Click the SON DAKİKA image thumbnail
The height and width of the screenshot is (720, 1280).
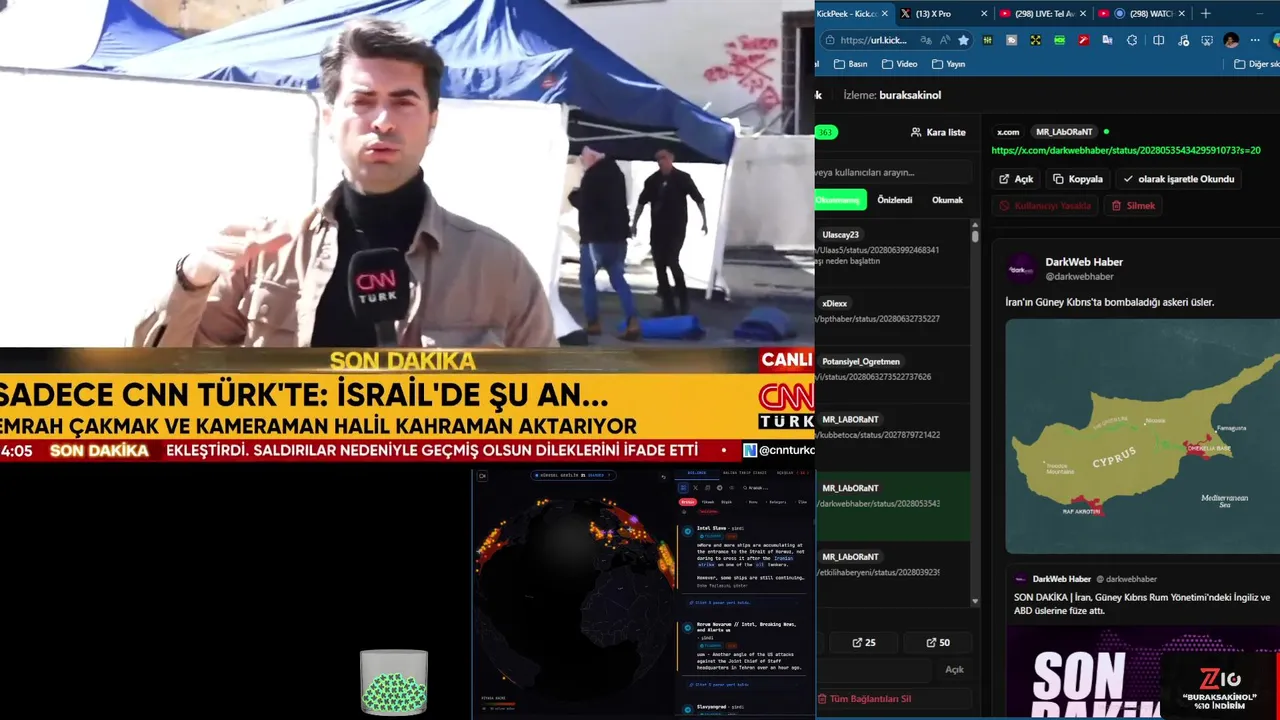pyautogui.click(x=1142, y=672)
